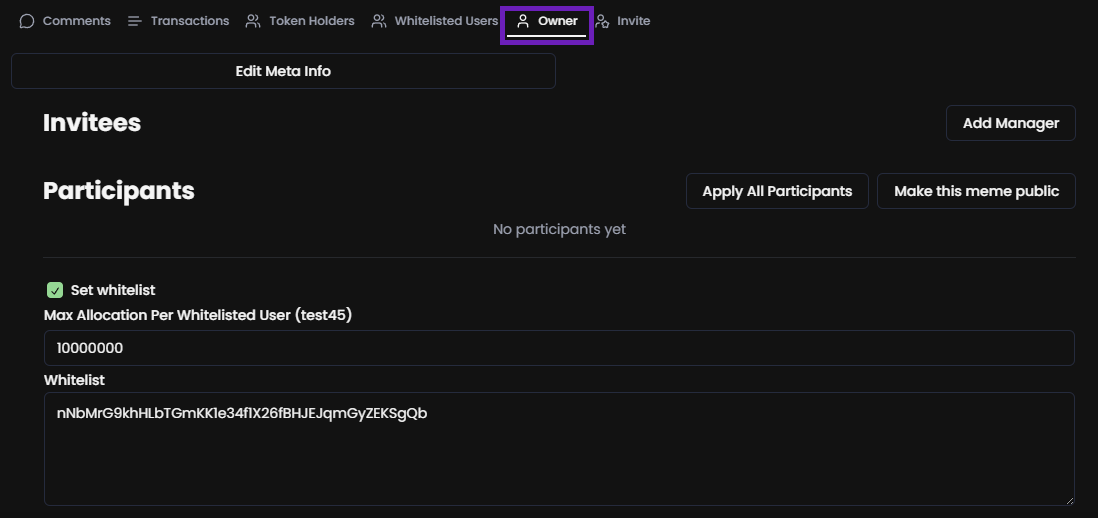
Task: View the Token Holders tab
Action: 311,21
